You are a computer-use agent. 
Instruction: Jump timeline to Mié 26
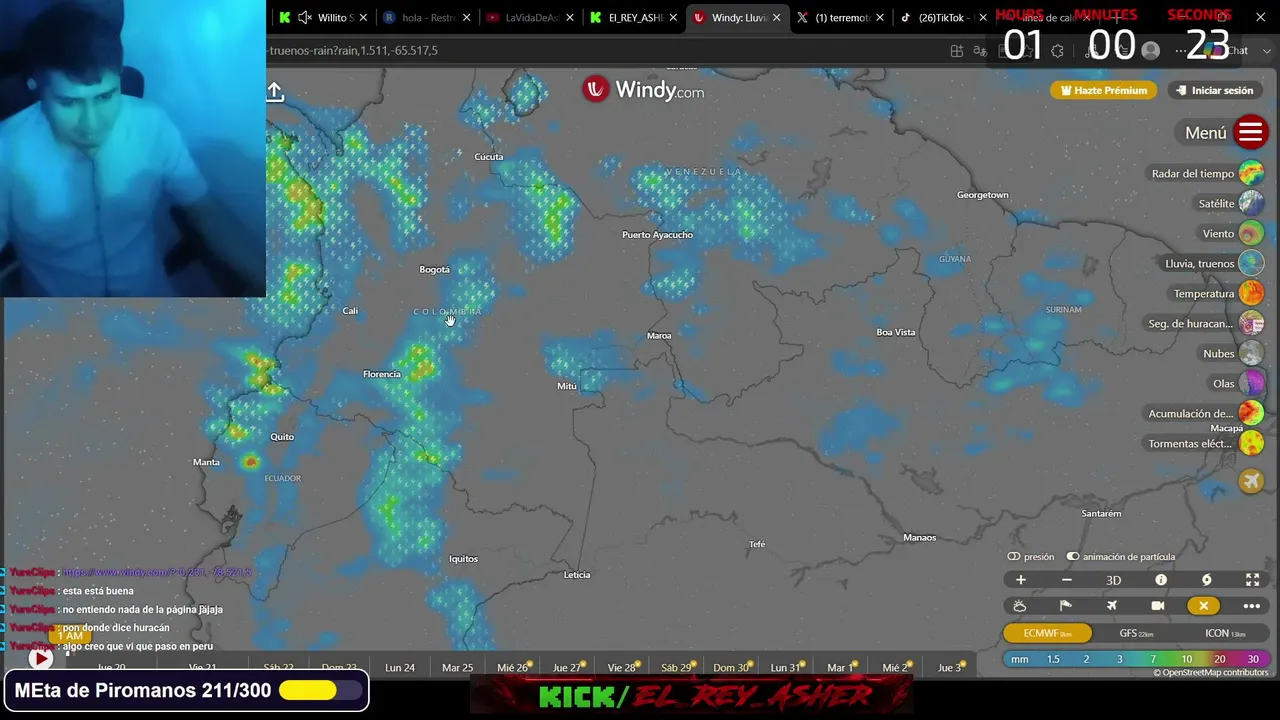coord(512,667)
